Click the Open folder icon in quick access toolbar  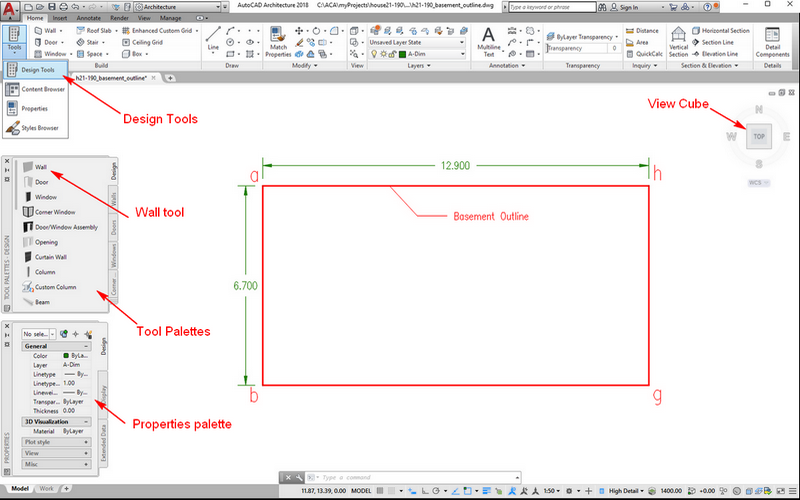tap(40, 7)
